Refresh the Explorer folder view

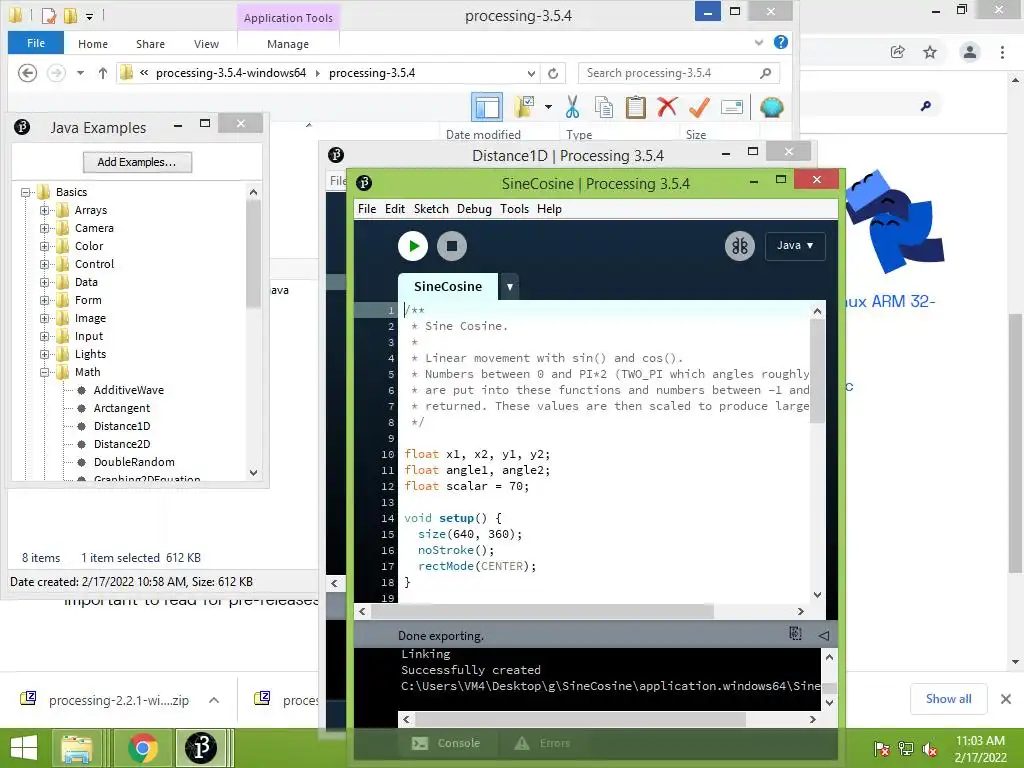pyautogui.click(x=553, y=73)
